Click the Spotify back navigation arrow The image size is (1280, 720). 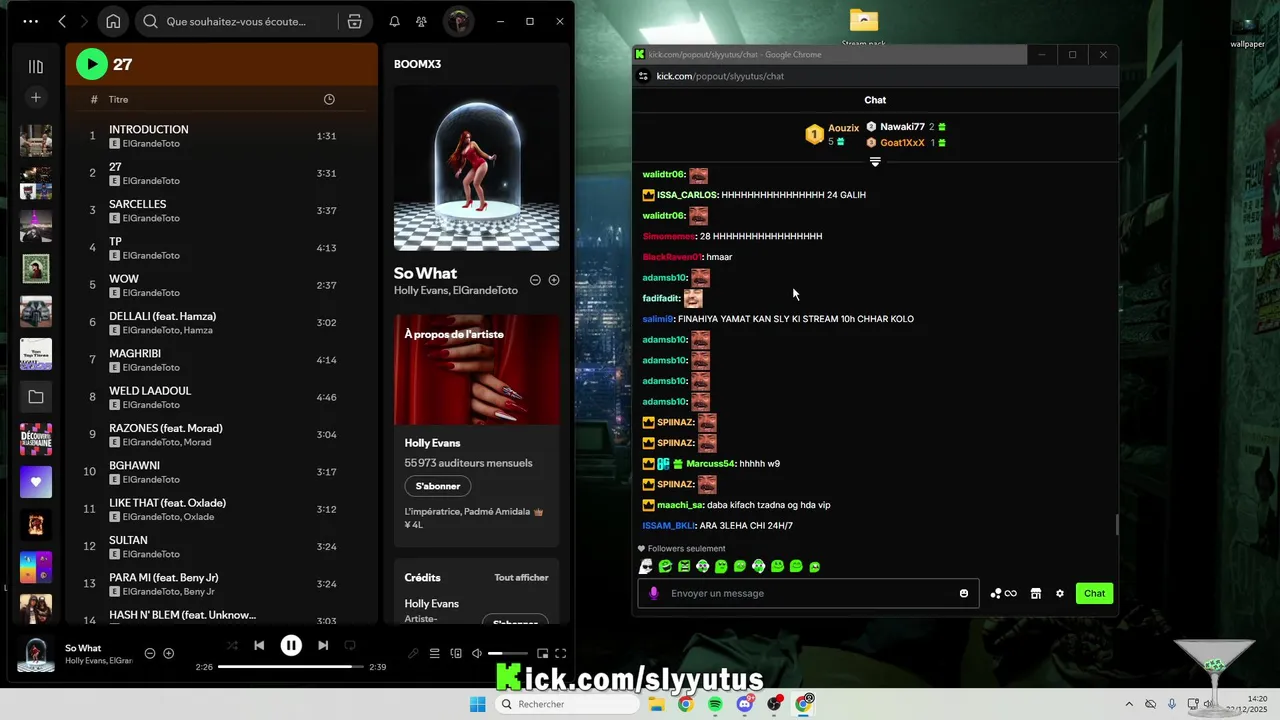point(62,21)
